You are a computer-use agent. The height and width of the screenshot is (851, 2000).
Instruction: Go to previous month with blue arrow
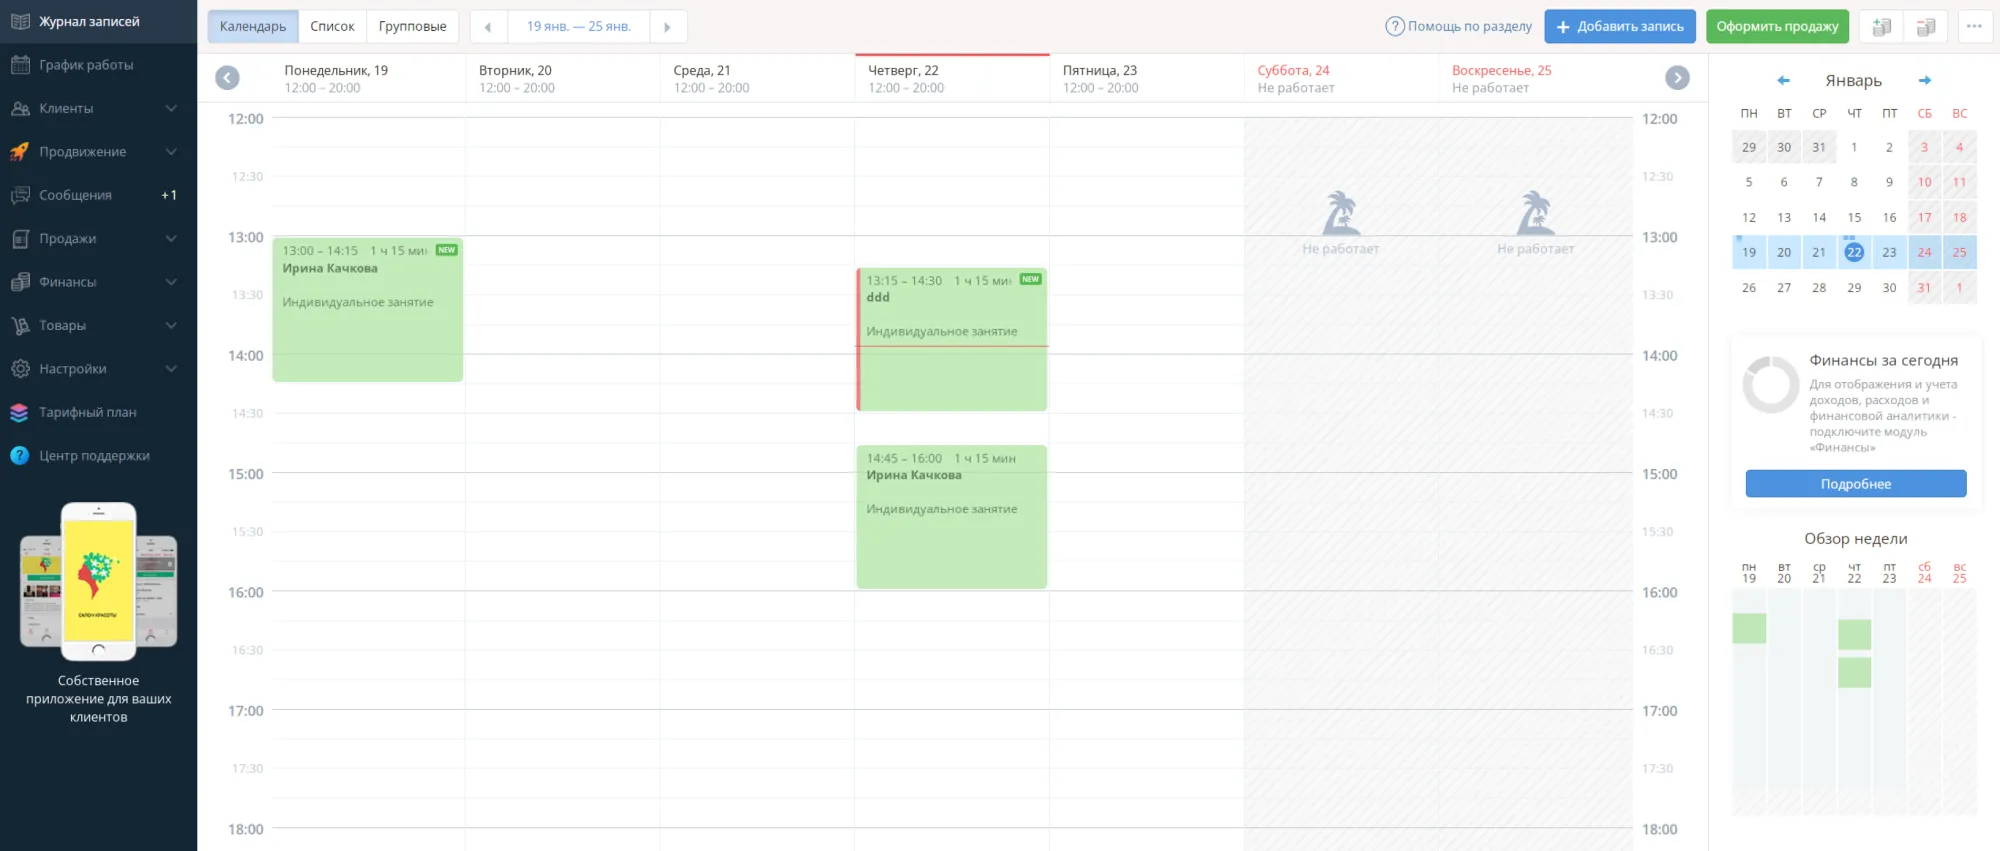(x=1783, y=81)
